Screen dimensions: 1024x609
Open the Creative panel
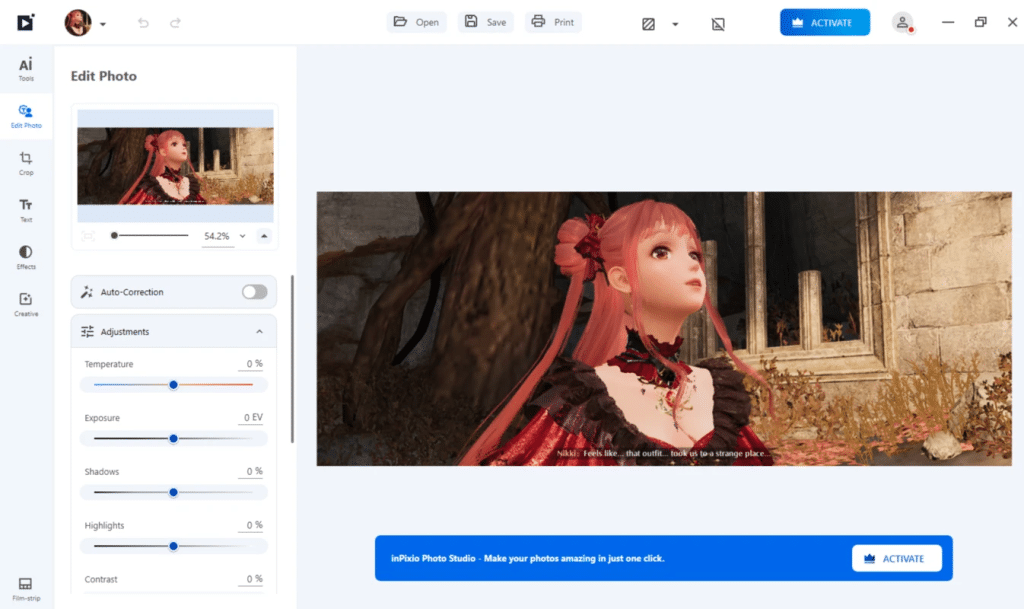pyautogui.click(x=25, y=304)
